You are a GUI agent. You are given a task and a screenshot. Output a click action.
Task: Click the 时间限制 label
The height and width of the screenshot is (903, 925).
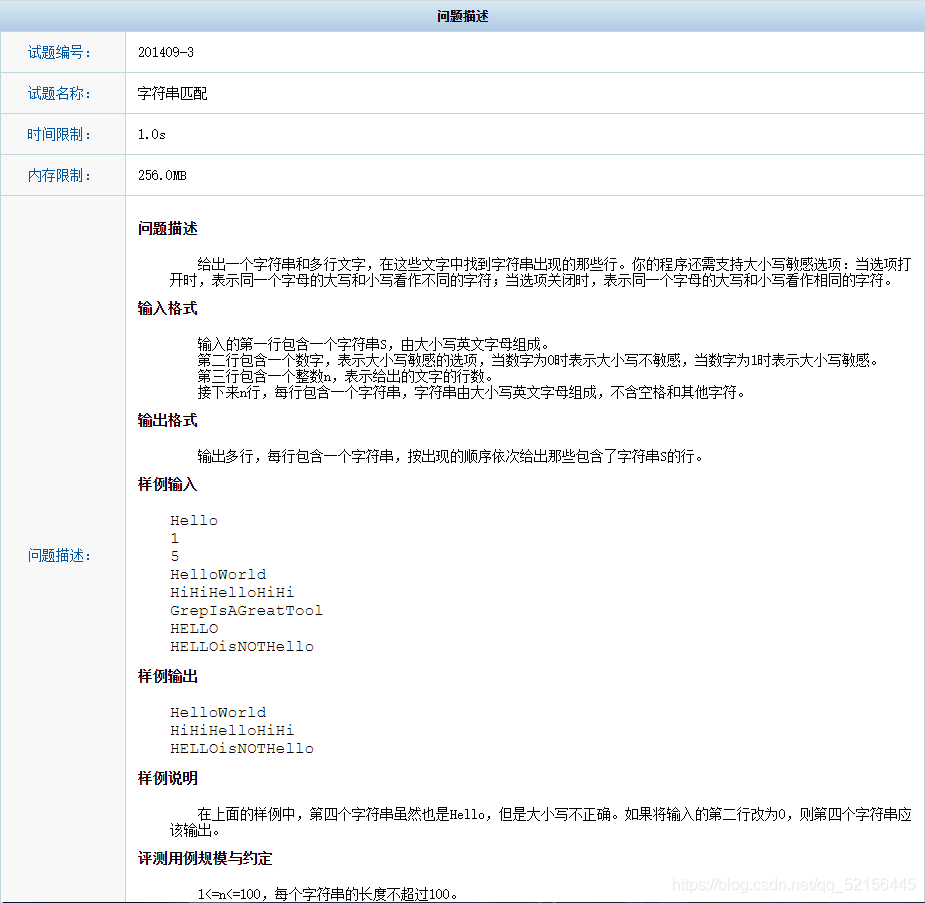click(59, 134)
